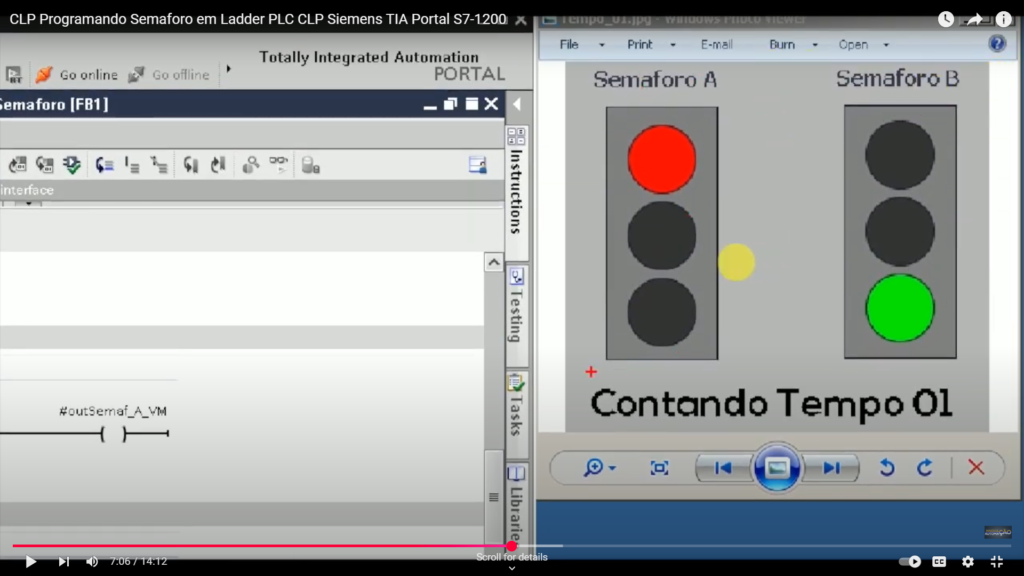Viewport: 1024px width, 576px height.
Task: Click Go offline in TIA Portal
Action: click(x=169, y=74)
